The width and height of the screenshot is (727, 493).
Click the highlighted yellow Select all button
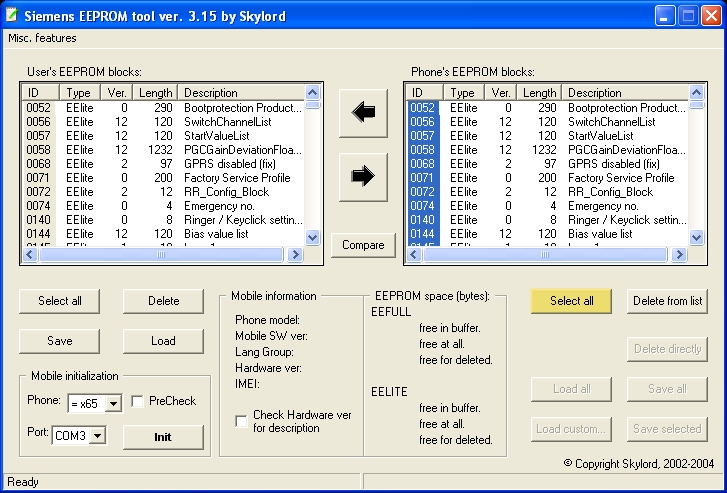pyautogui.click(x=571, y=301)
